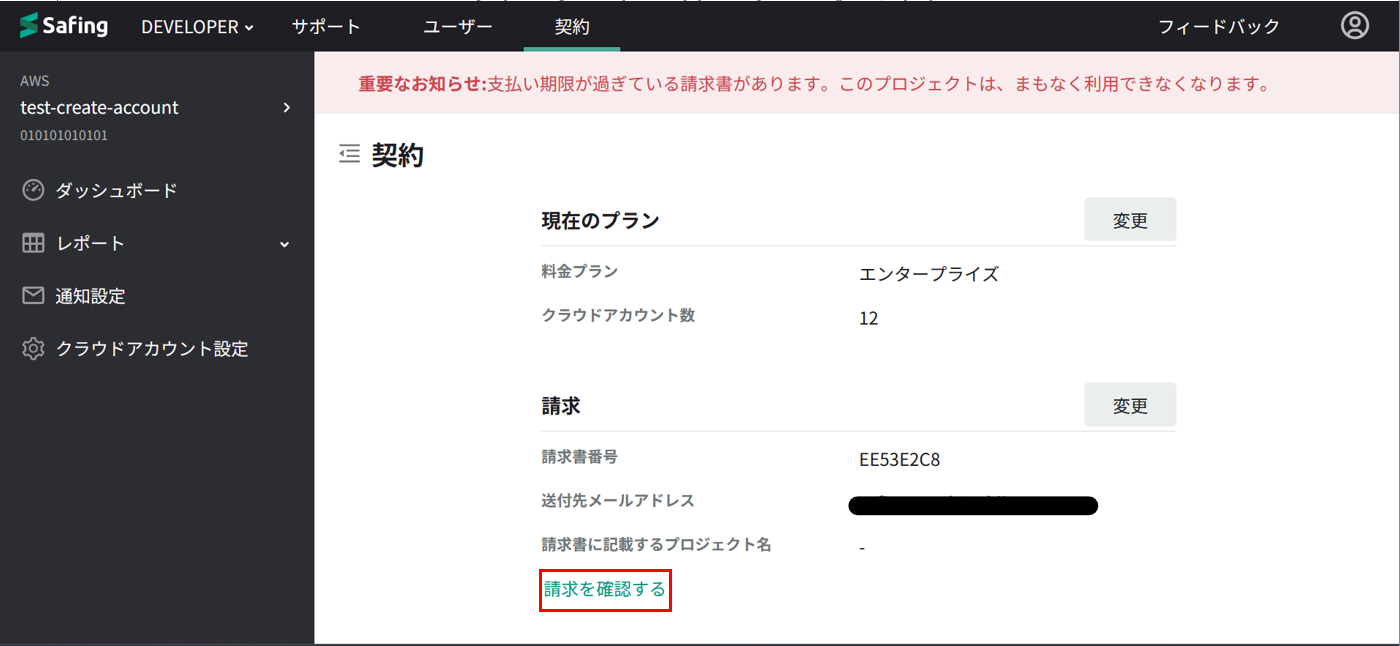1400x646 pixels.
Task: Click the クラウドアカウント設定 gear icon
Action: pos(33,349)
